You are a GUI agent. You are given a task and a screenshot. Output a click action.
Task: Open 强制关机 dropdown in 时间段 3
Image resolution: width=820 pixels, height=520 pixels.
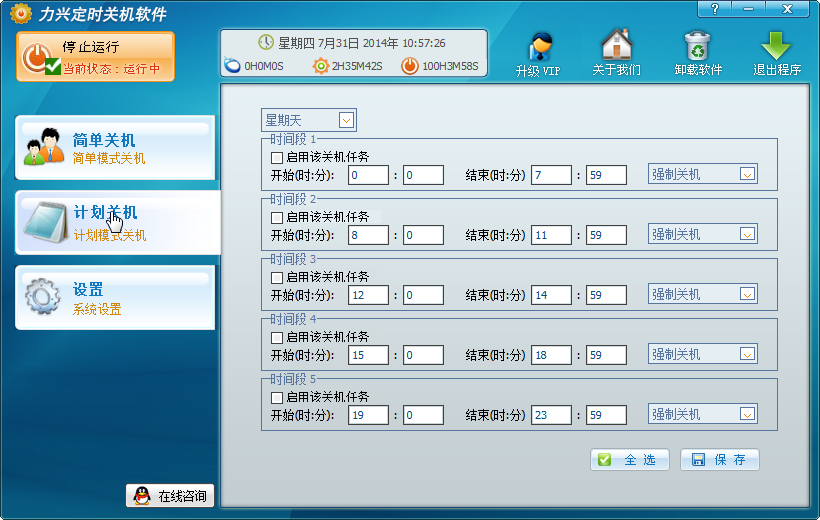coord(703,295)
